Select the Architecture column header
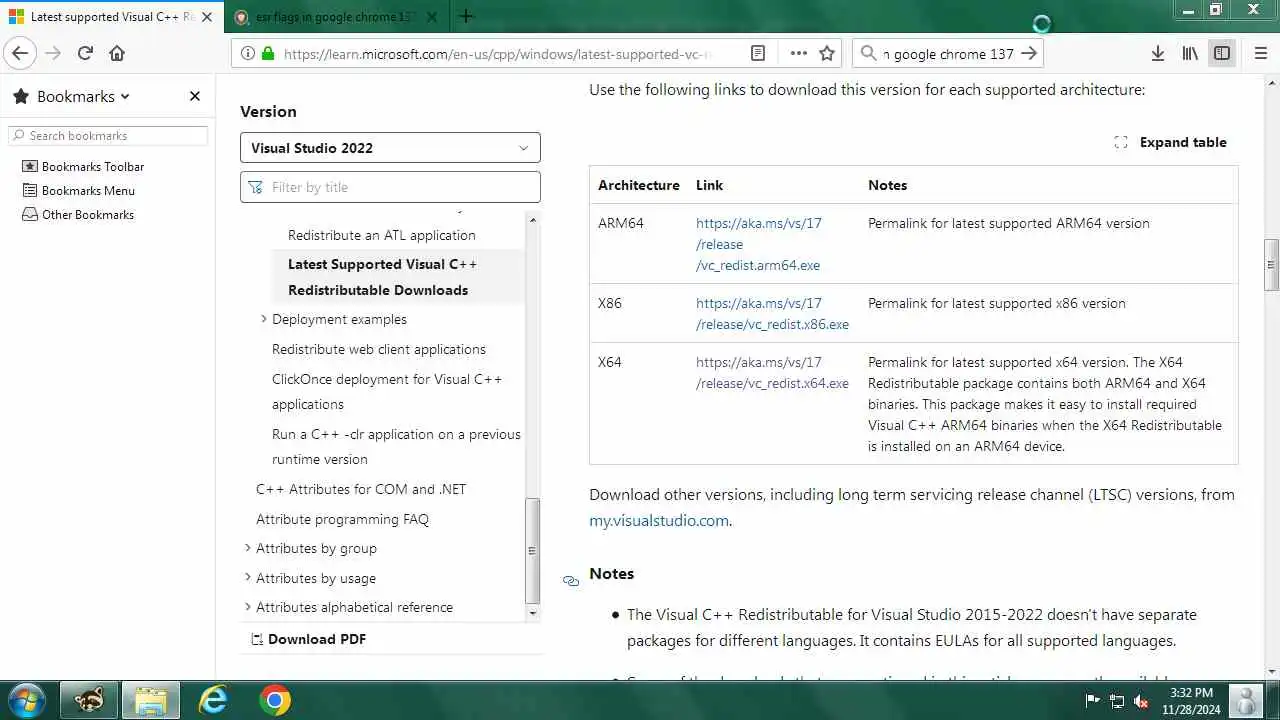This screenshot has width=1280, height=720. point(639,185)
